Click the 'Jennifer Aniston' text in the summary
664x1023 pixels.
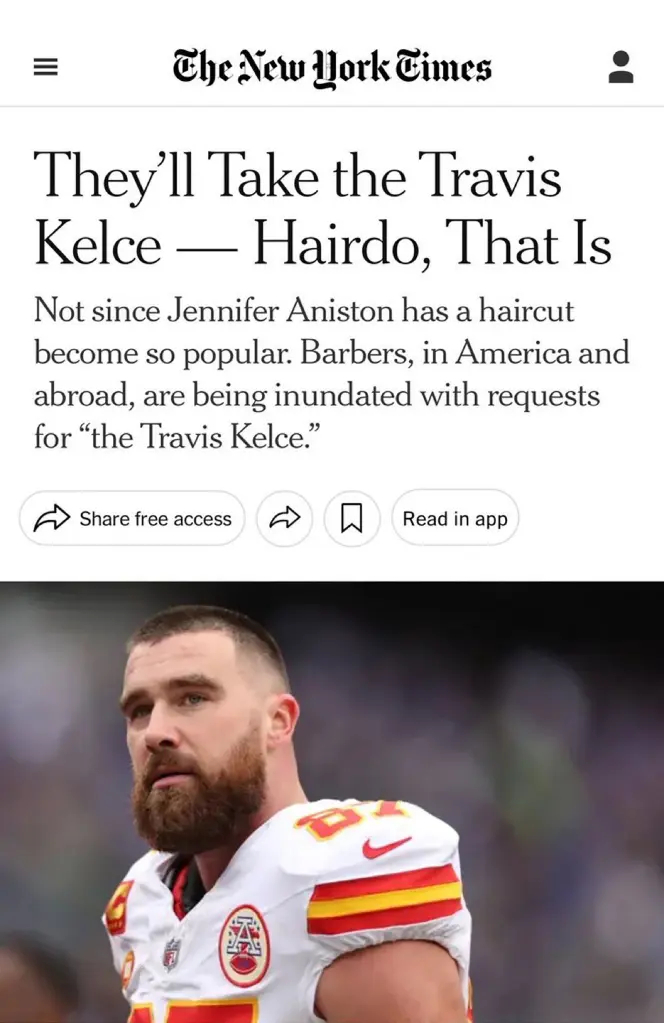[x=280, y=310]
